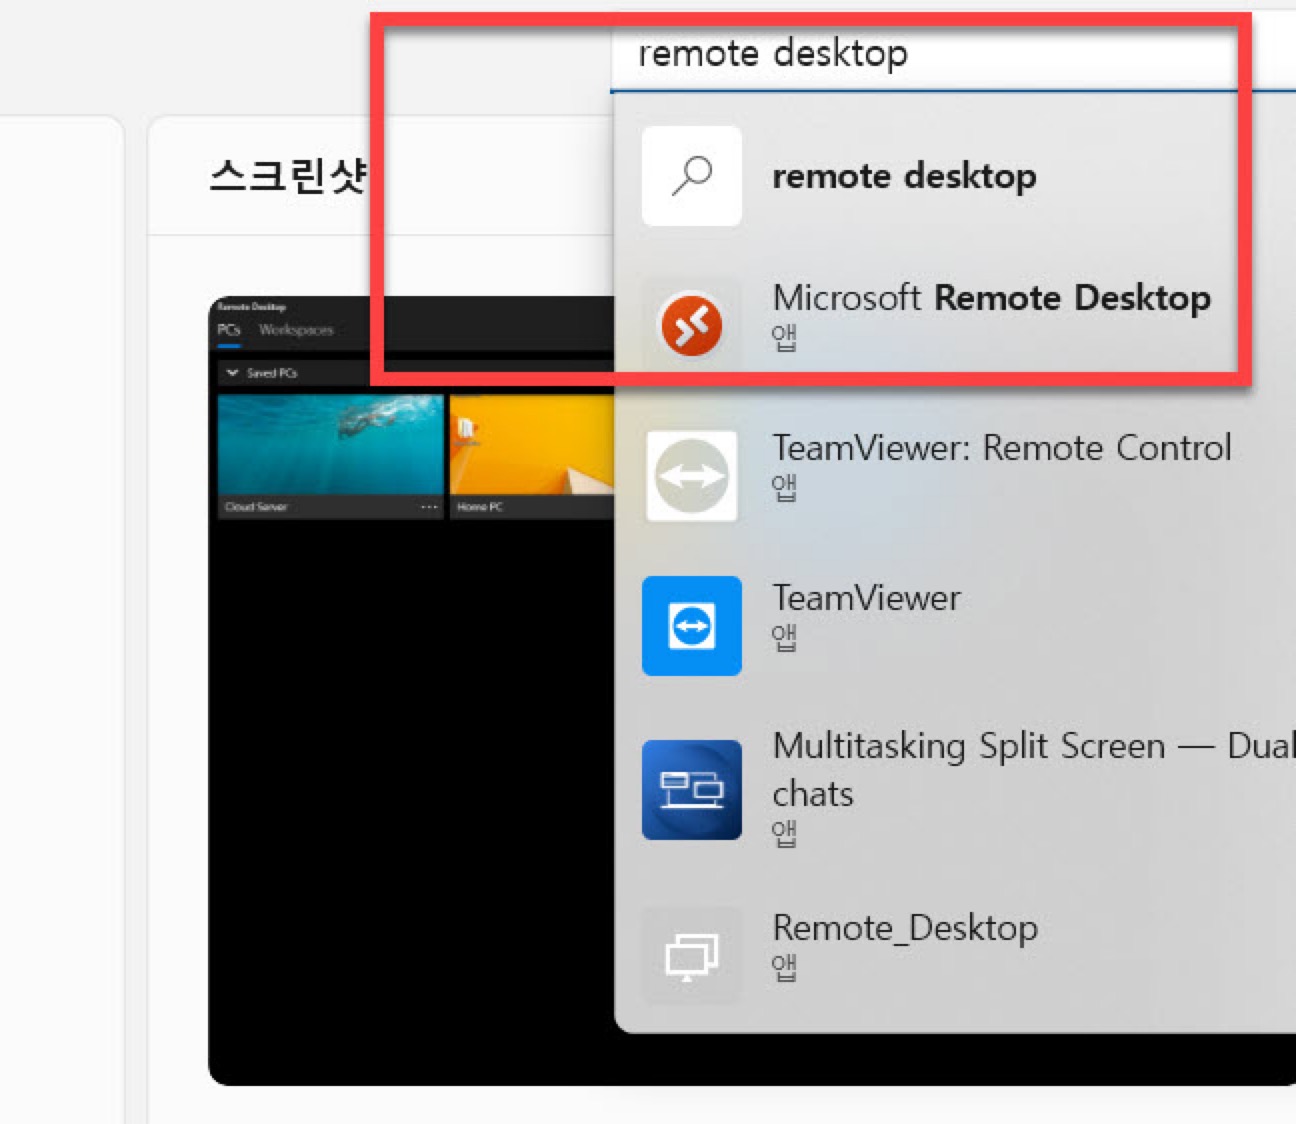Switch to the Workspaces tab in the screenshot
This screenshot has width=1296, height=1124.
point(296,330)
